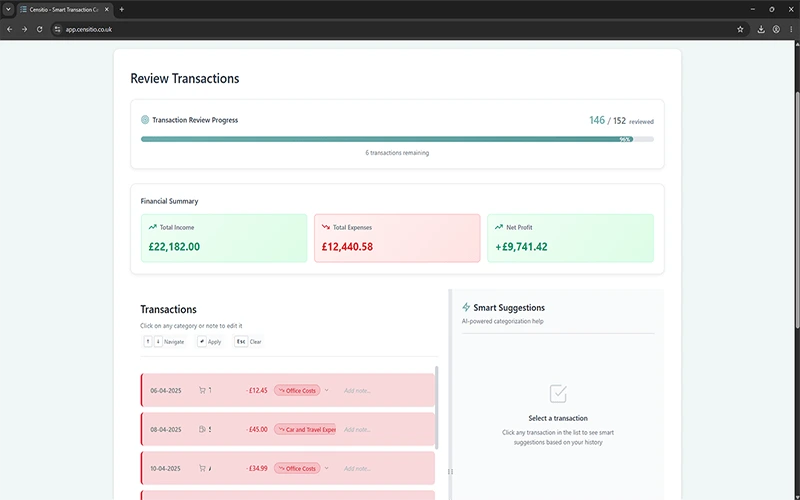Click the fuel icon in 08-04-2025 row

(x=202, y=430)
